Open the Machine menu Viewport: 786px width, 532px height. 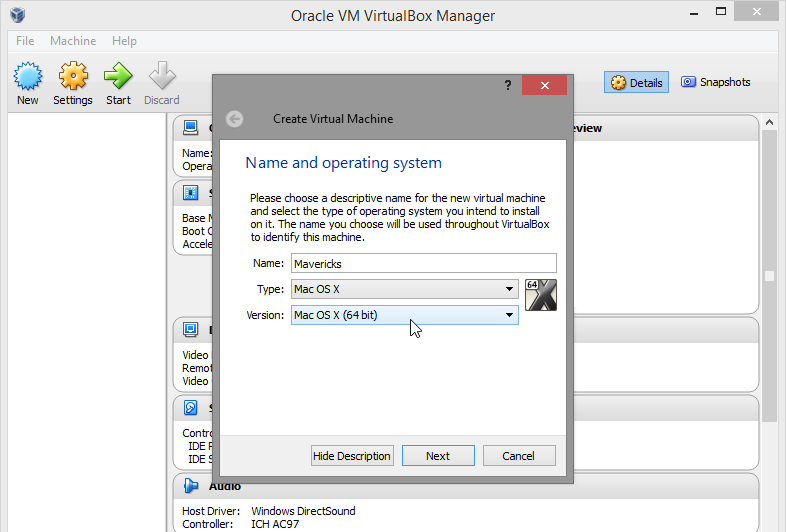73,41
